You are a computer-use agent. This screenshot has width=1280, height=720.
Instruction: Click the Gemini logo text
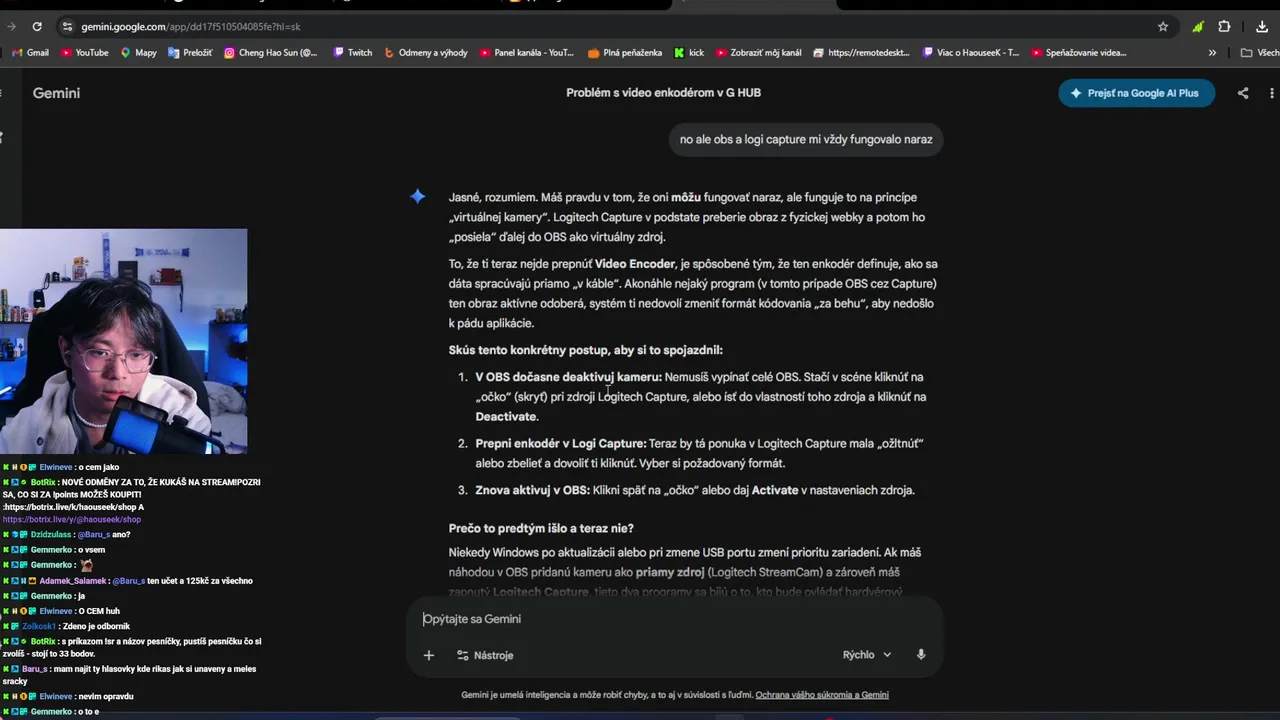56,93
